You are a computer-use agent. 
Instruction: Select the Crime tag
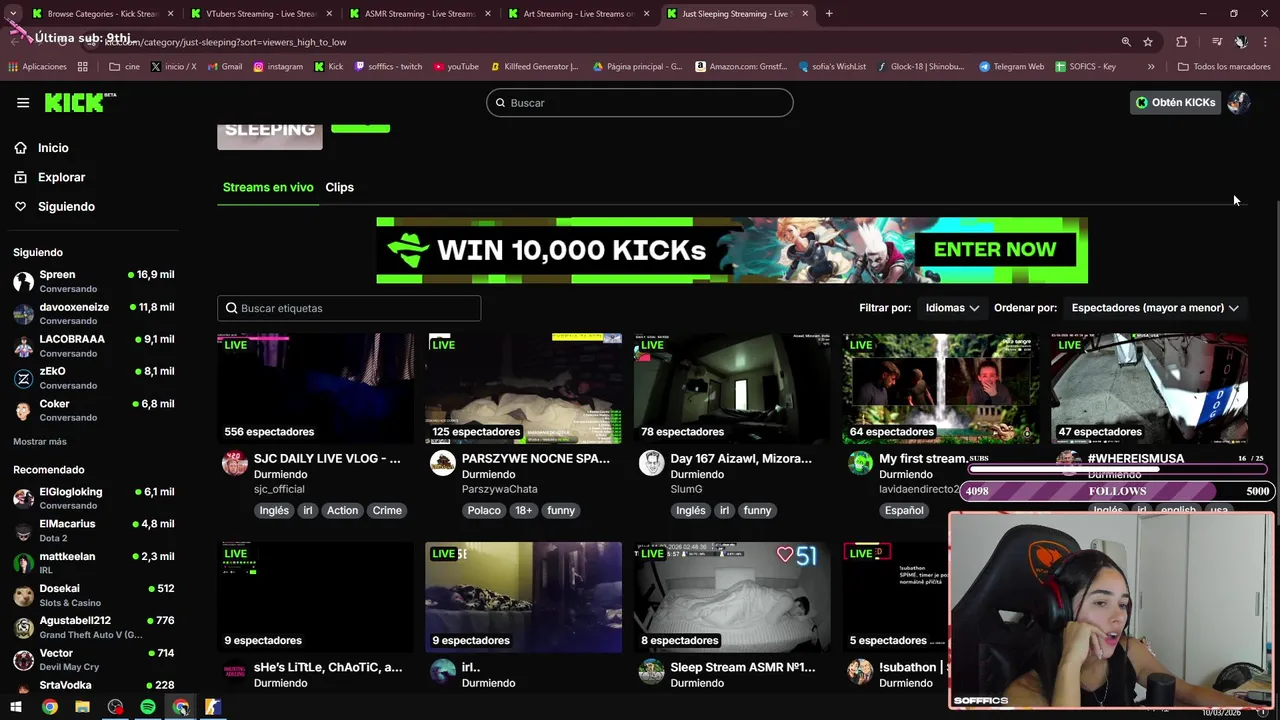pyautogui.click(x=387, y=510)
